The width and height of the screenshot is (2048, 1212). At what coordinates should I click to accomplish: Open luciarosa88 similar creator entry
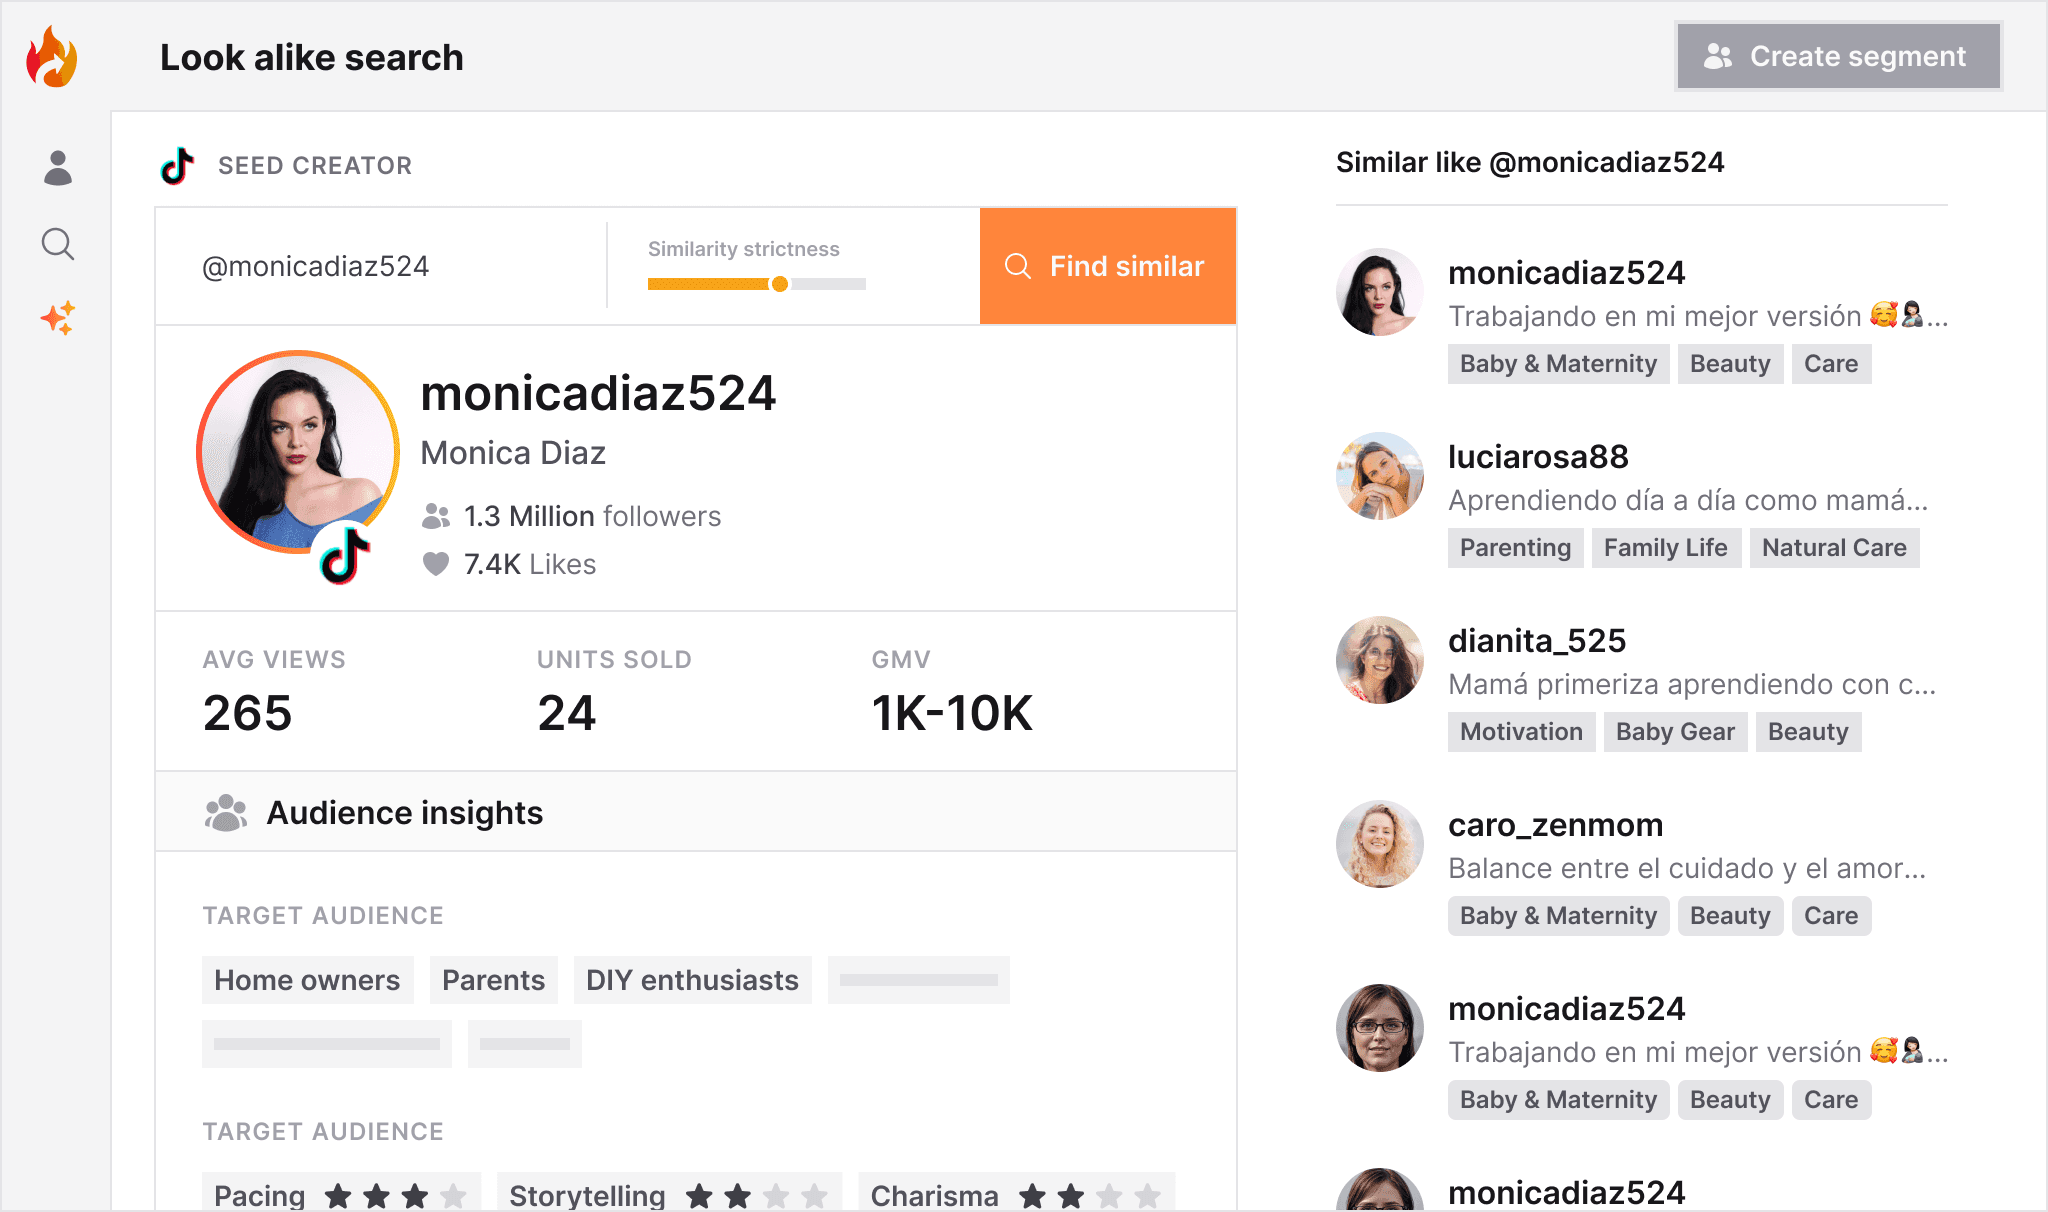point(1538,457)
